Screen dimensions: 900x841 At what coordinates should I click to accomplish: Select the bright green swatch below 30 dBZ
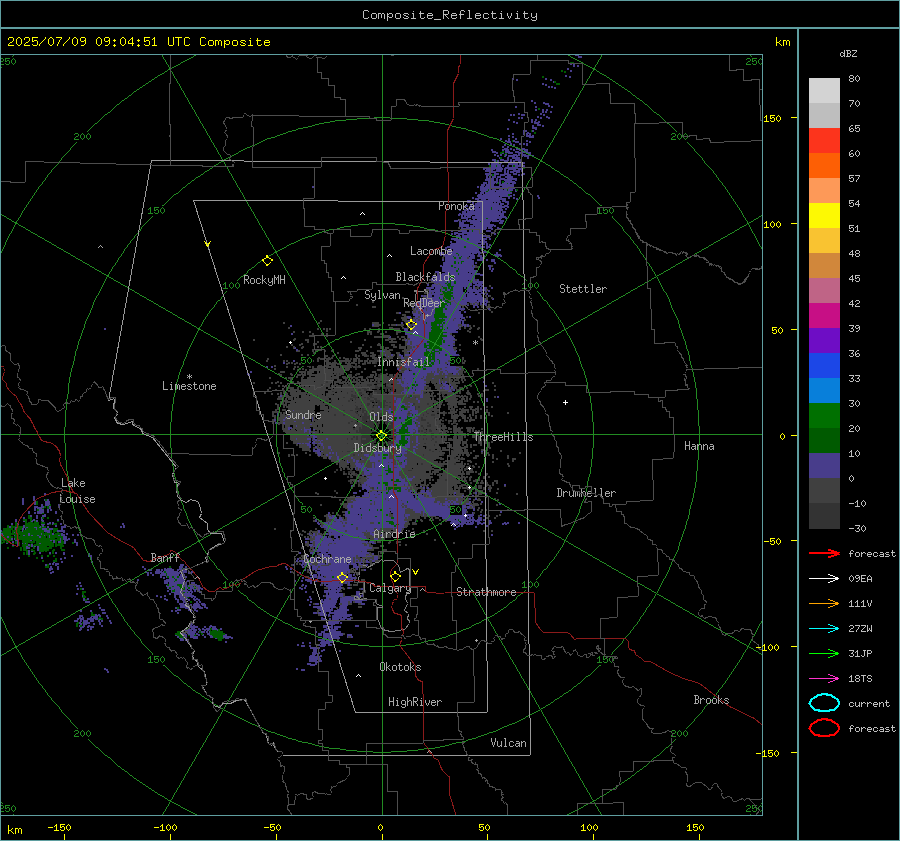[824, 416]
